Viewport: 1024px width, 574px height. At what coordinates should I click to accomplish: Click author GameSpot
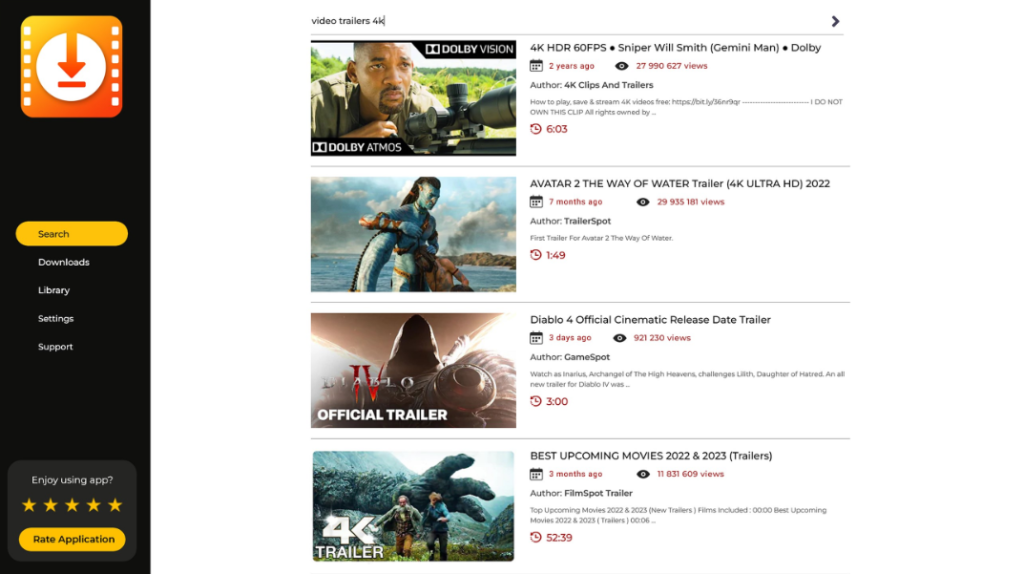586,357
